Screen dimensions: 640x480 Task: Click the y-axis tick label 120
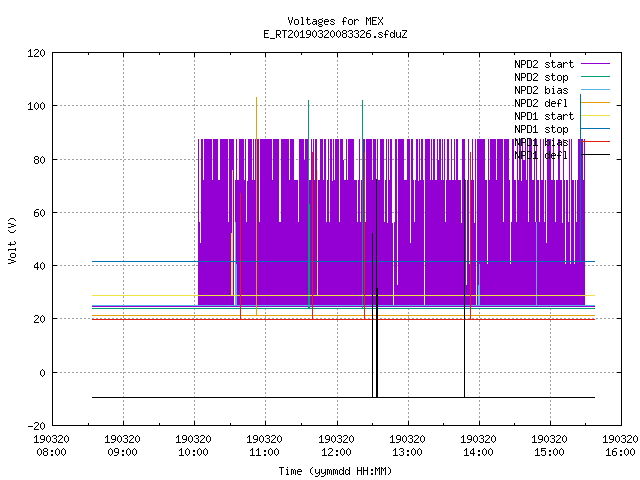pos(36,53)
